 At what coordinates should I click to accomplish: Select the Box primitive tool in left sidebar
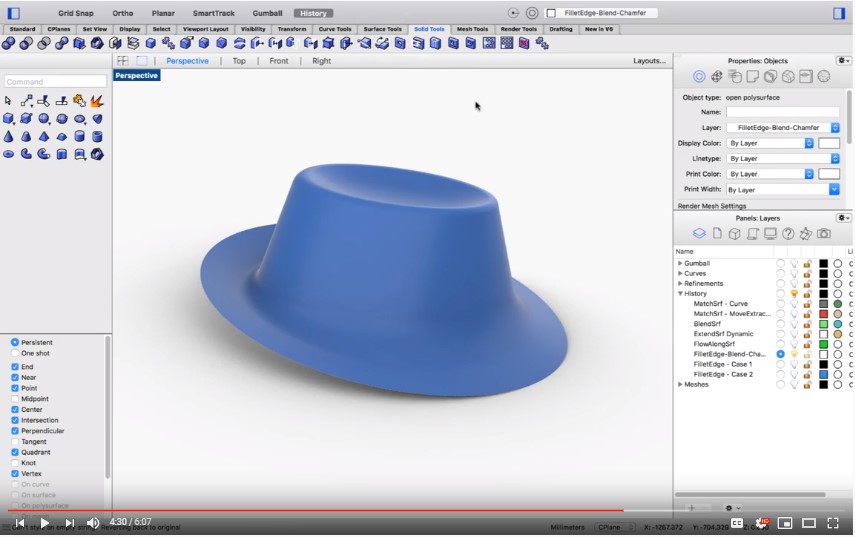point(8,118)
